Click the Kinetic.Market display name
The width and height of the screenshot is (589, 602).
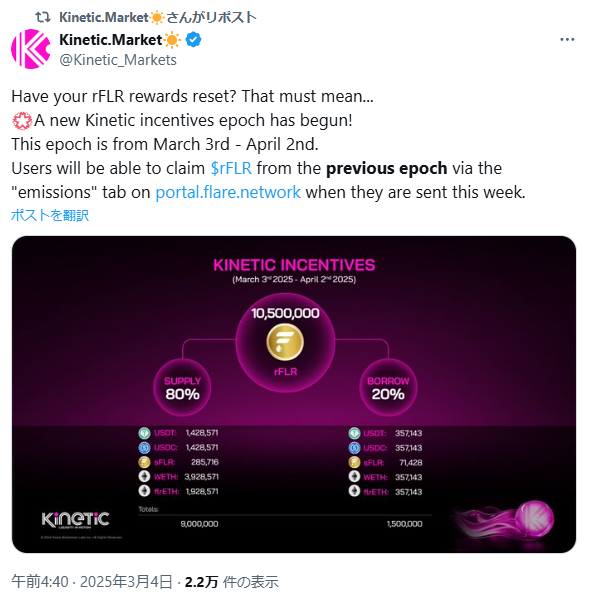tap(111, 40)
